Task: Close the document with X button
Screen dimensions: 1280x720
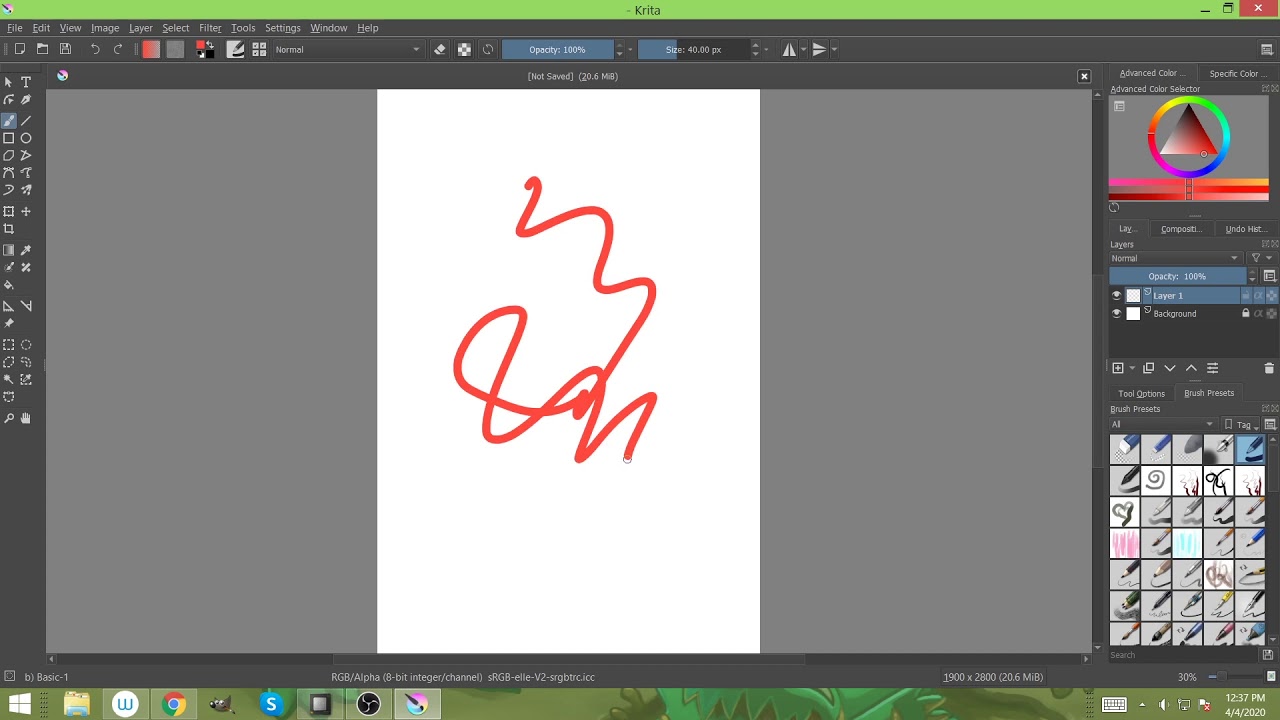Action: 1084,76
